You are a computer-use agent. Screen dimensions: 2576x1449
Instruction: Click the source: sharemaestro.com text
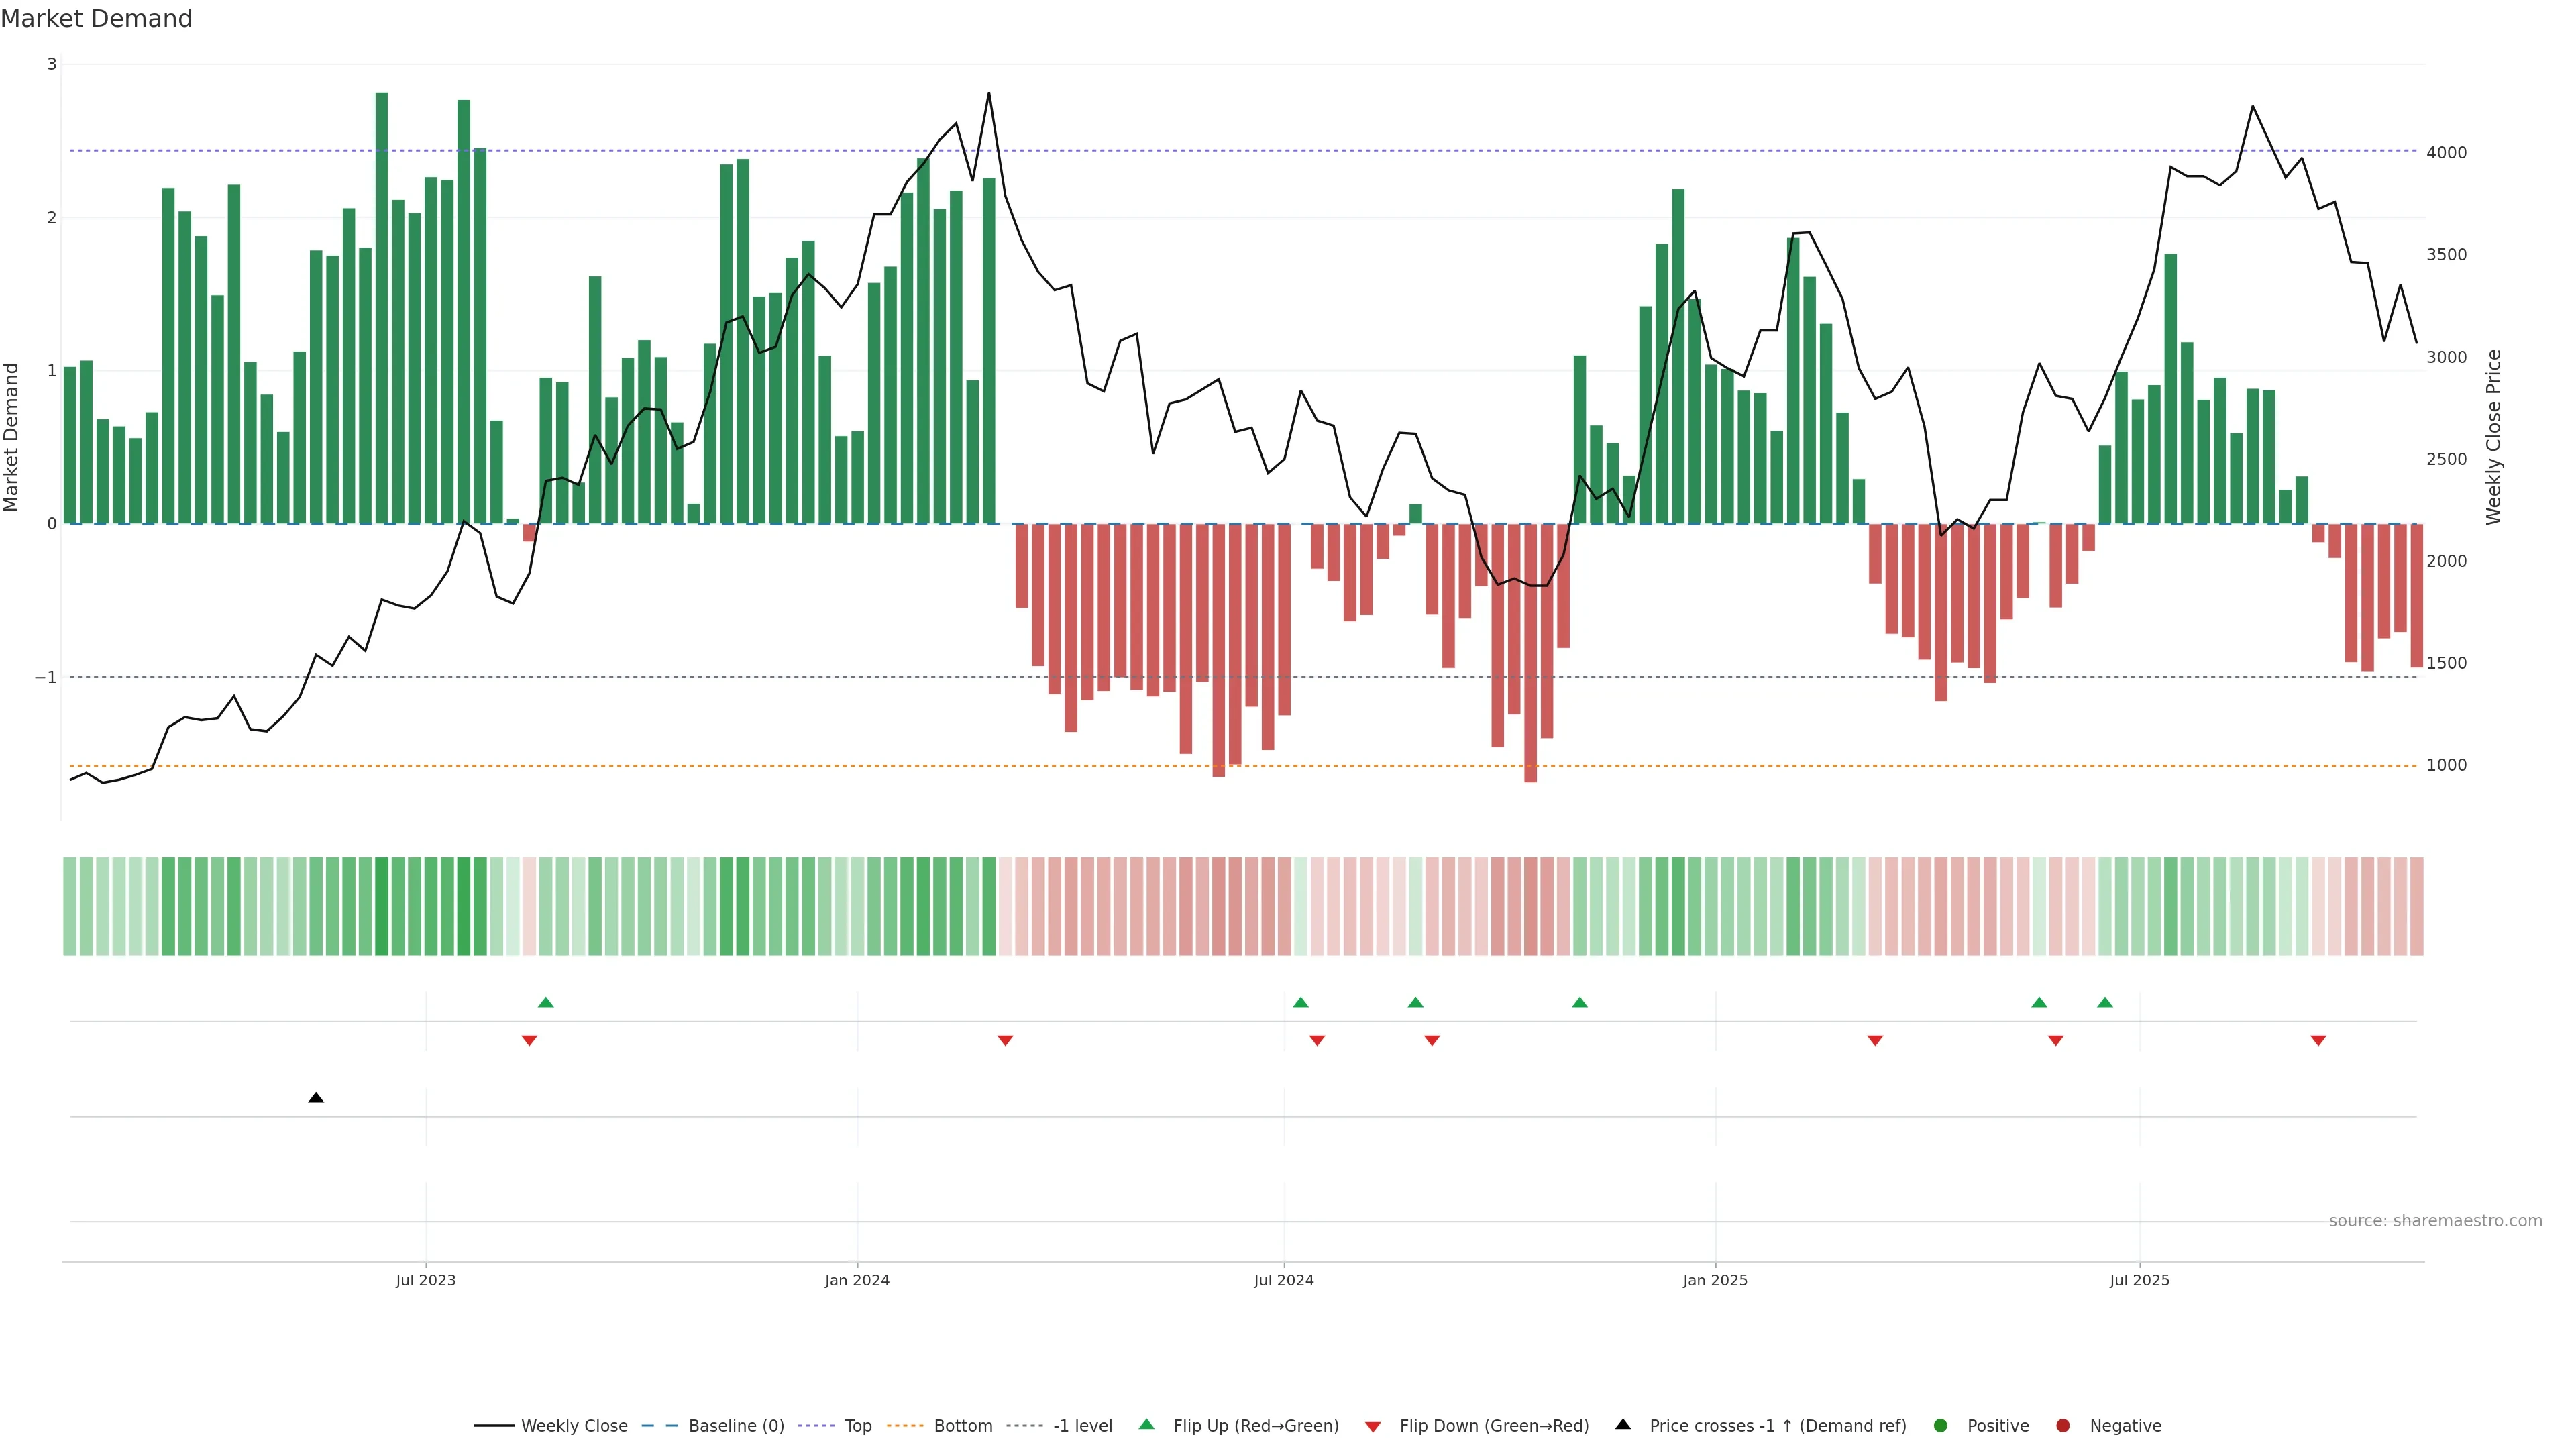[2435, 1220]
